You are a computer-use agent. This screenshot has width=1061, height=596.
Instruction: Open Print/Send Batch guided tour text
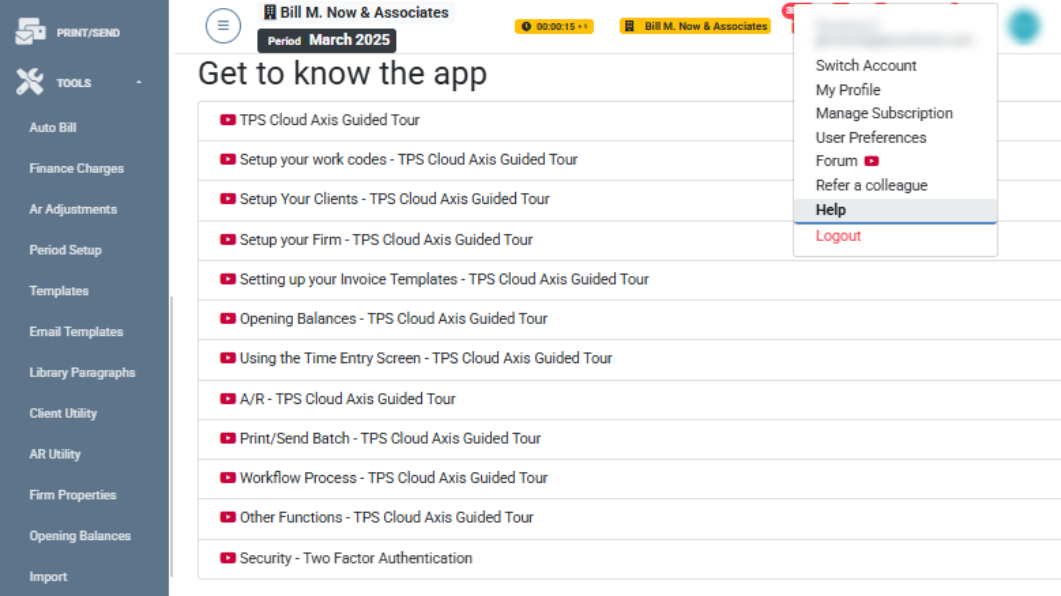coord(390,438)
